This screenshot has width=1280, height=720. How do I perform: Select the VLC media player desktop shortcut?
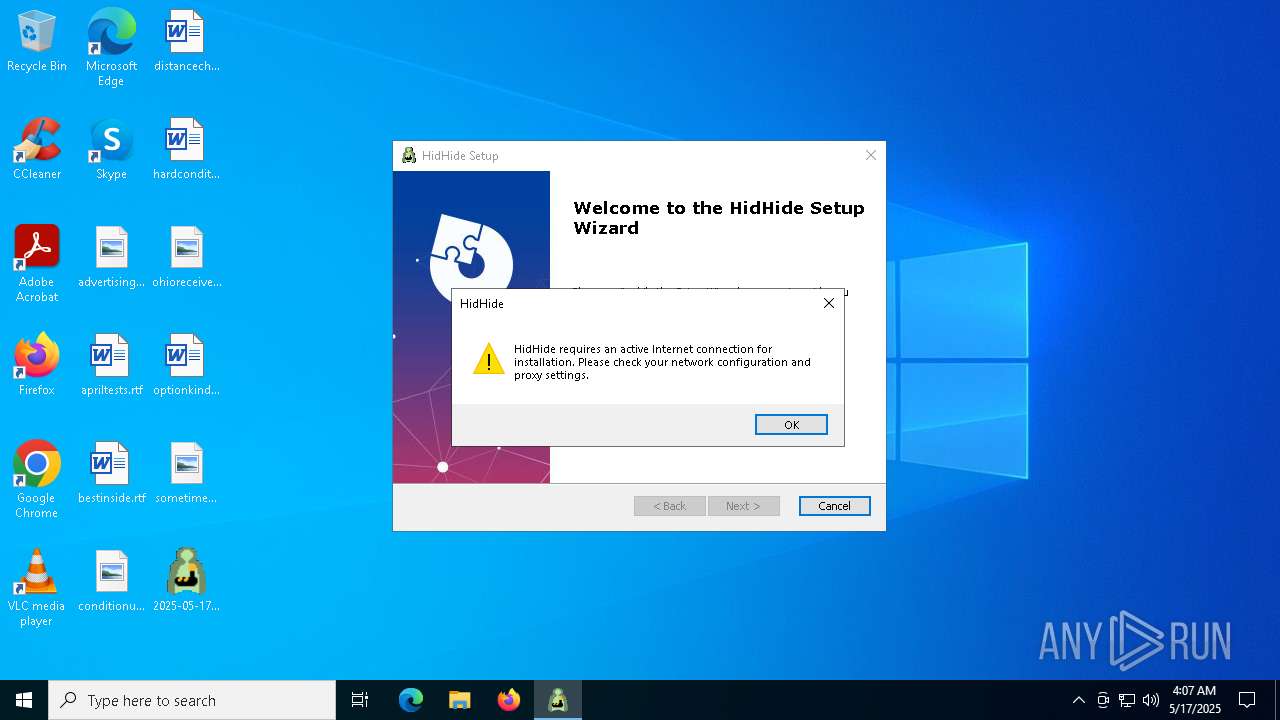37,587
